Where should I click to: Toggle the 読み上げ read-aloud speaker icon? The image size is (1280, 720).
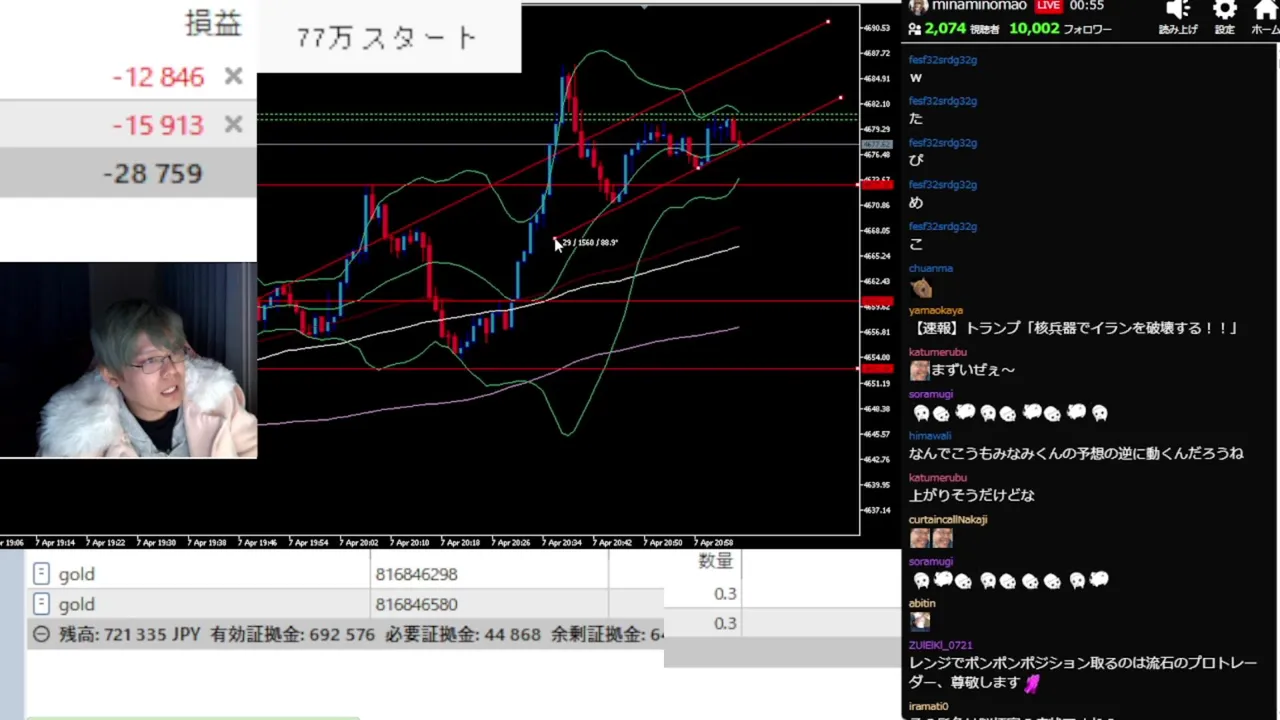pos(1178,10)
